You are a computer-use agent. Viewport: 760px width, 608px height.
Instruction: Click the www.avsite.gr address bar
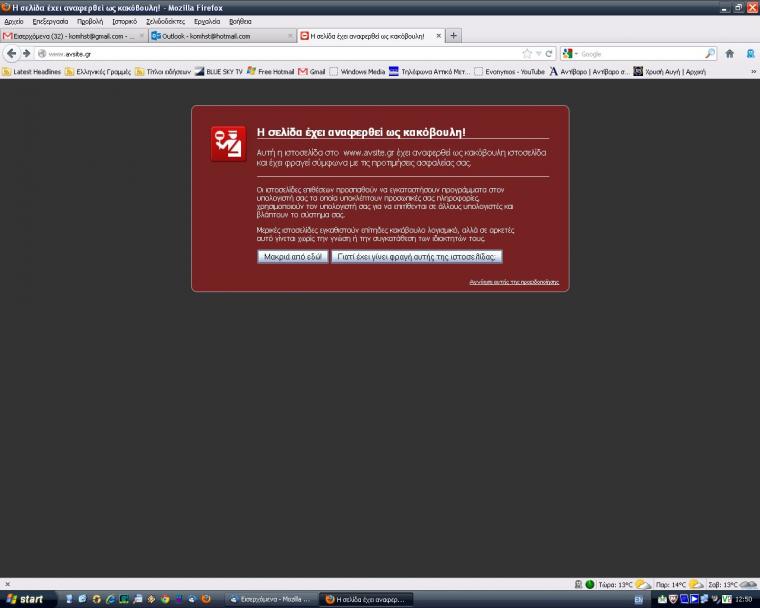[281, 54]
